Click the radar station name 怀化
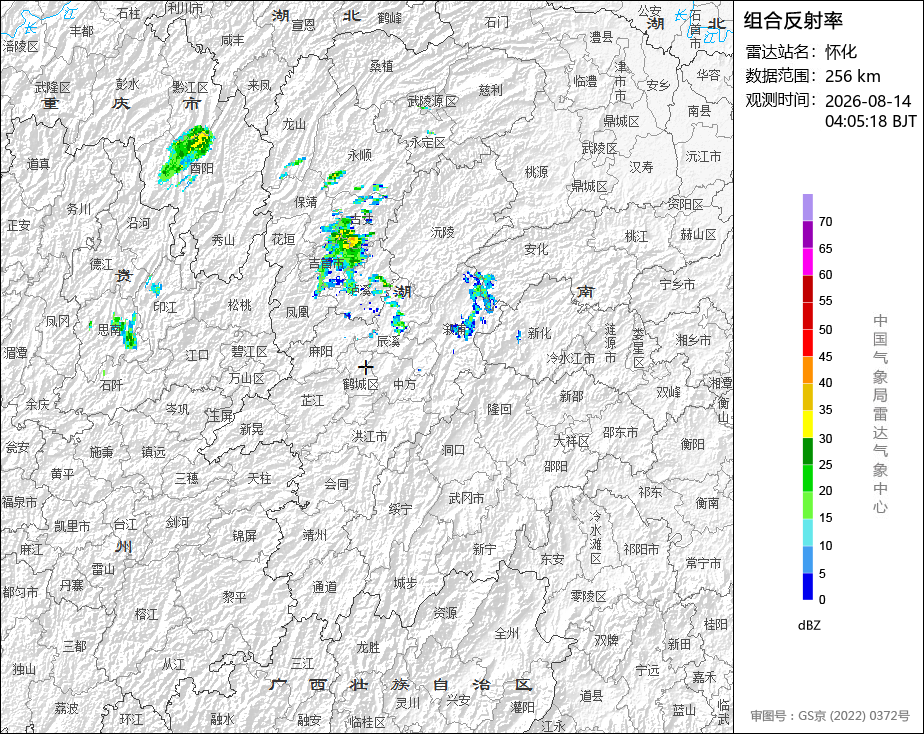Viewport: 924px width, 734px height. point(841,52)
